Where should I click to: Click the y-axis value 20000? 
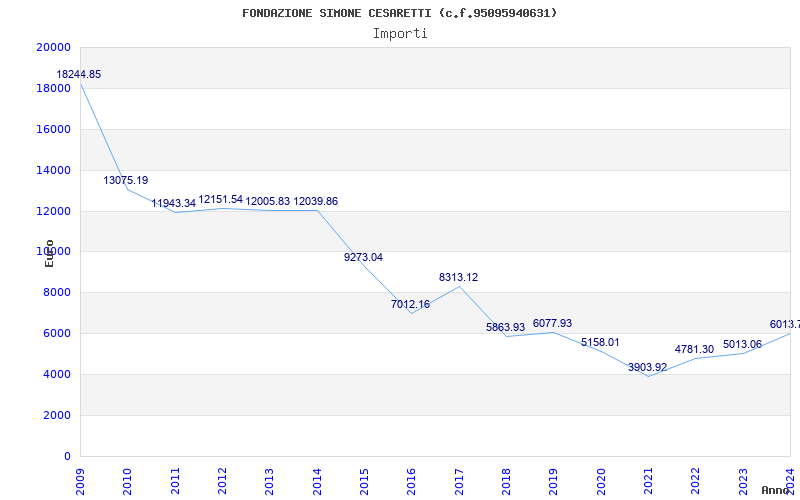(x=53, y=47)
